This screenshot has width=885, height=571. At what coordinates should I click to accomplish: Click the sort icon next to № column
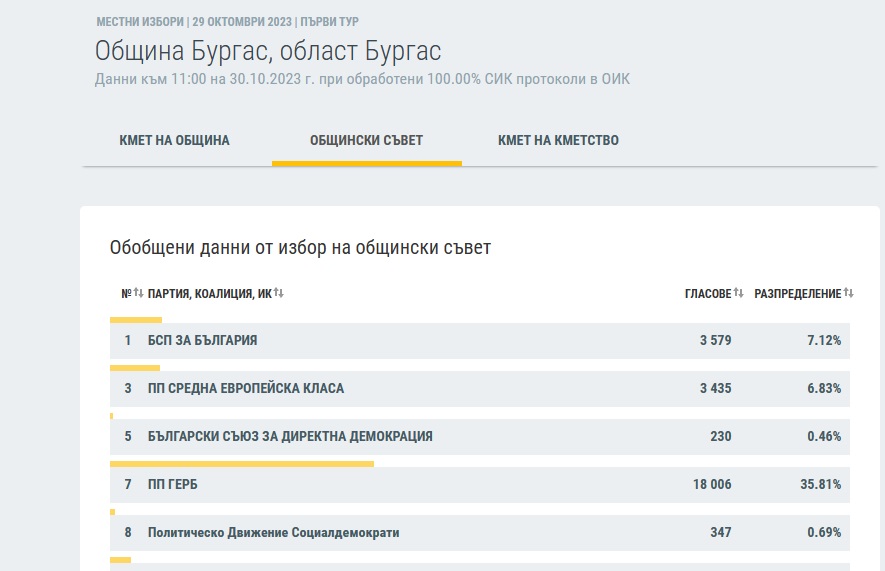(x=139, y=293)
